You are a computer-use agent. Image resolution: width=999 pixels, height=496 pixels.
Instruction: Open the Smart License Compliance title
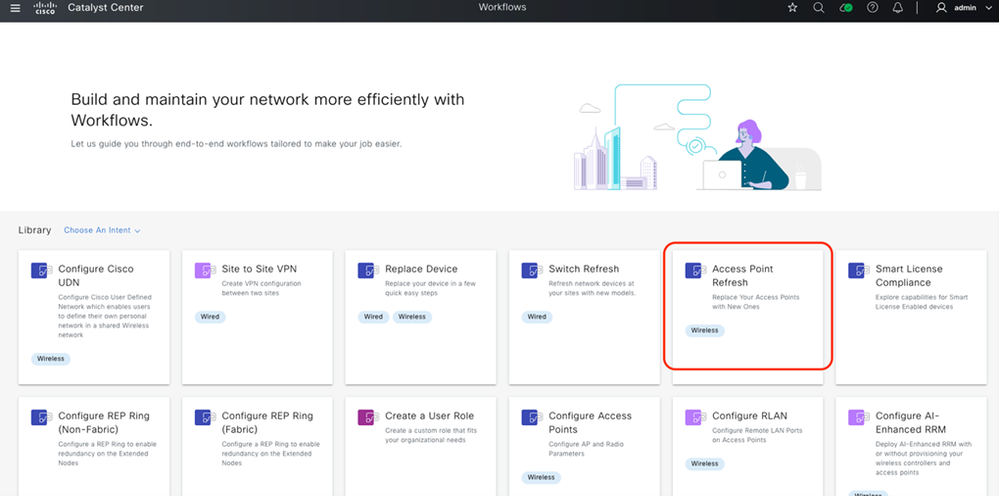point(909,276)
